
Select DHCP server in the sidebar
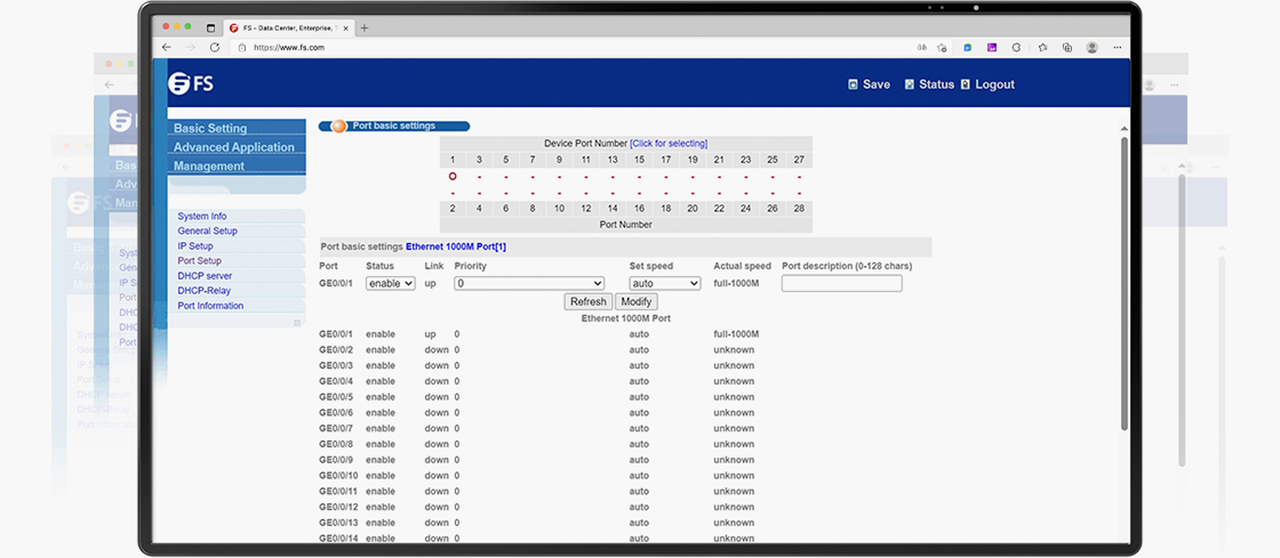pyautogui.click(x=205, y=276)
